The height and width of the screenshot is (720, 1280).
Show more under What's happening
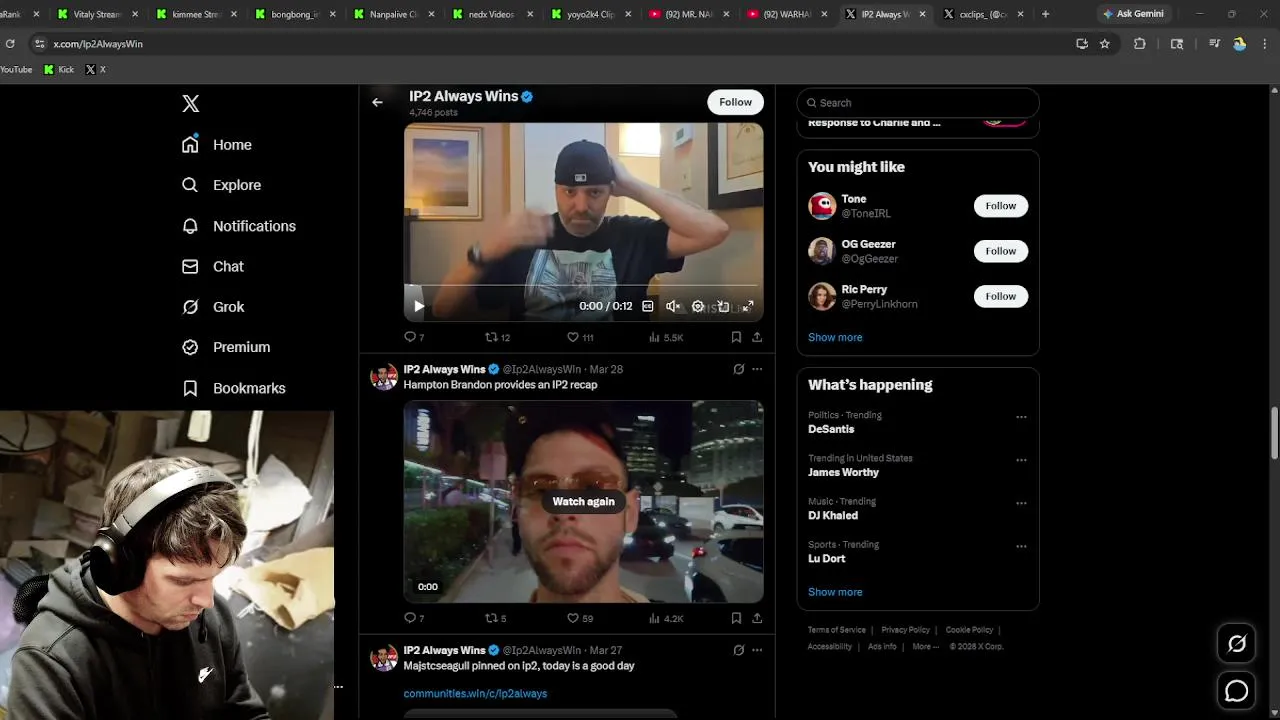[x=835, y=592]
